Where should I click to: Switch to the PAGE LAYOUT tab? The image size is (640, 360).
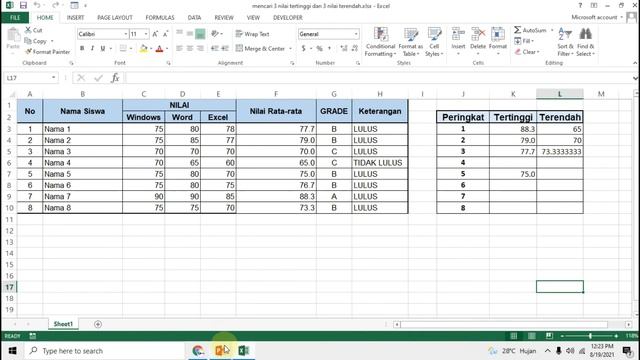click(115, 18)
